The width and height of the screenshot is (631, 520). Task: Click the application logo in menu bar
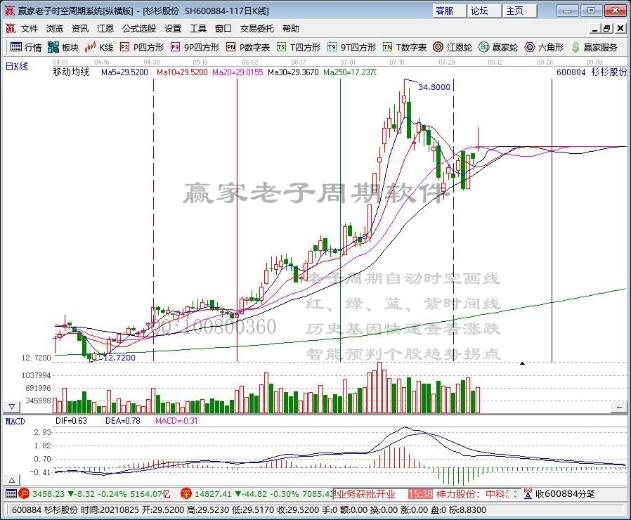coord(10,28)
